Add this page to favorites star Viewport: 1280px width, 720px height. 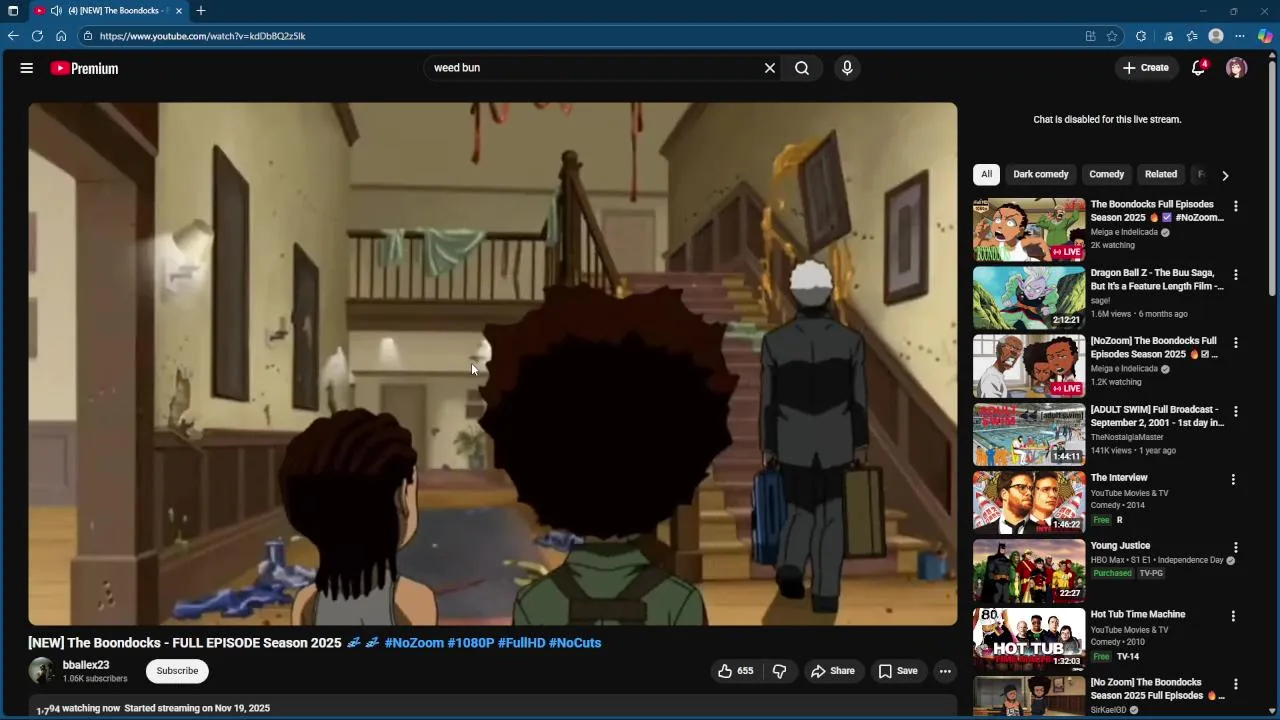coord(1112,36)
